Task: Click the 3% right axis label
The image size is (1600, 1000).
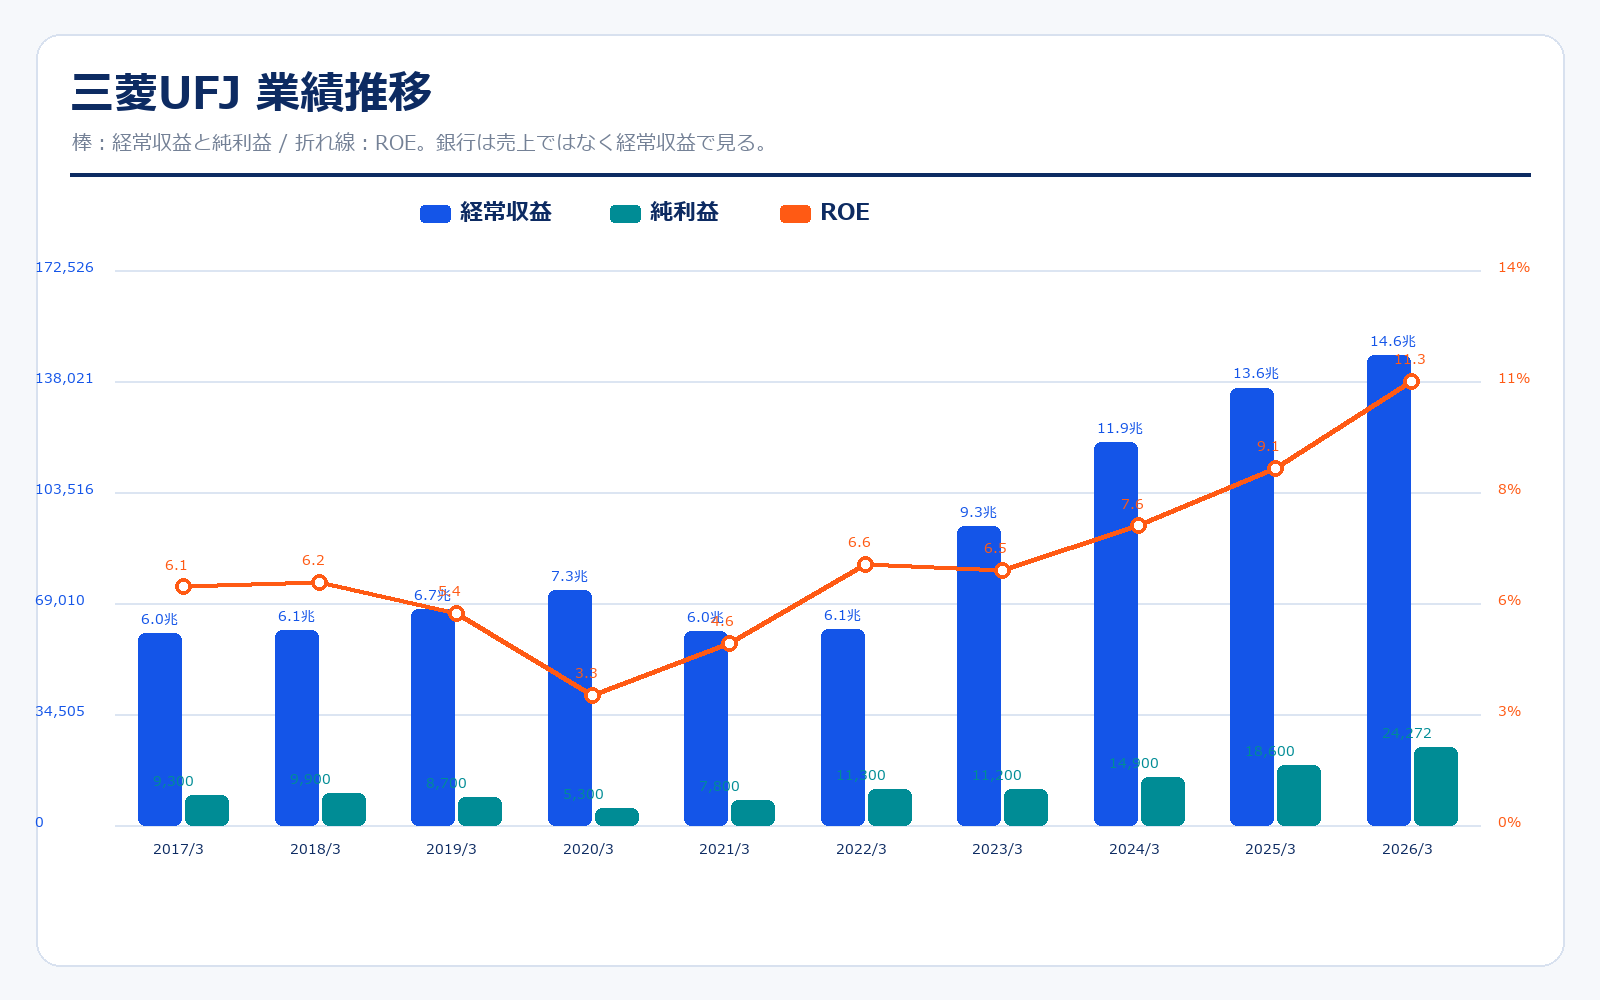Action: pyautogui.click(x=1509, y=712)
